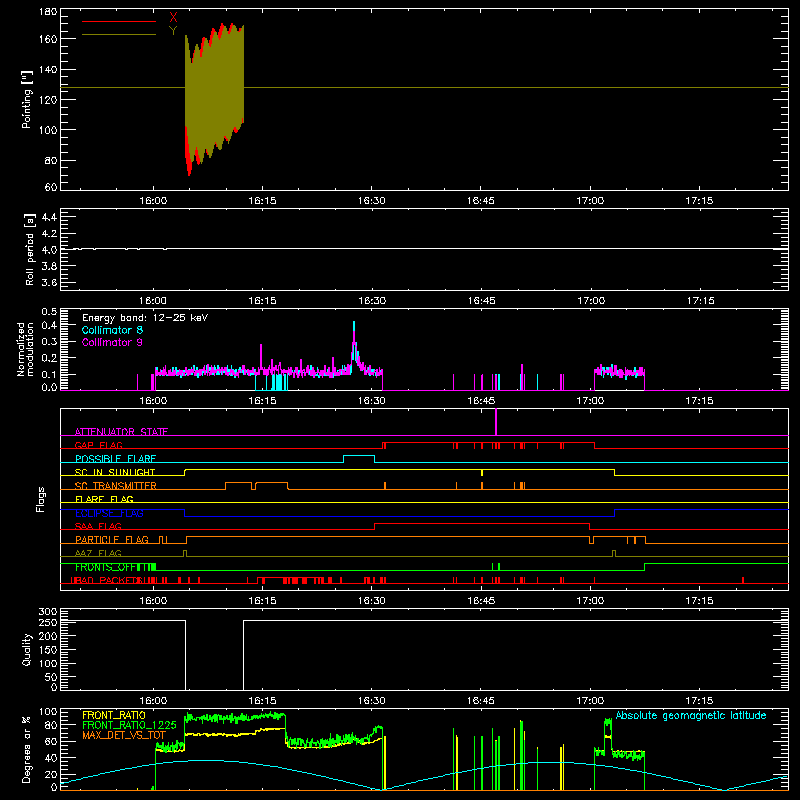Viewport: 800px width, 800px height.
Task: Click the Quality axis title
Action: click(x=27, y=649)
